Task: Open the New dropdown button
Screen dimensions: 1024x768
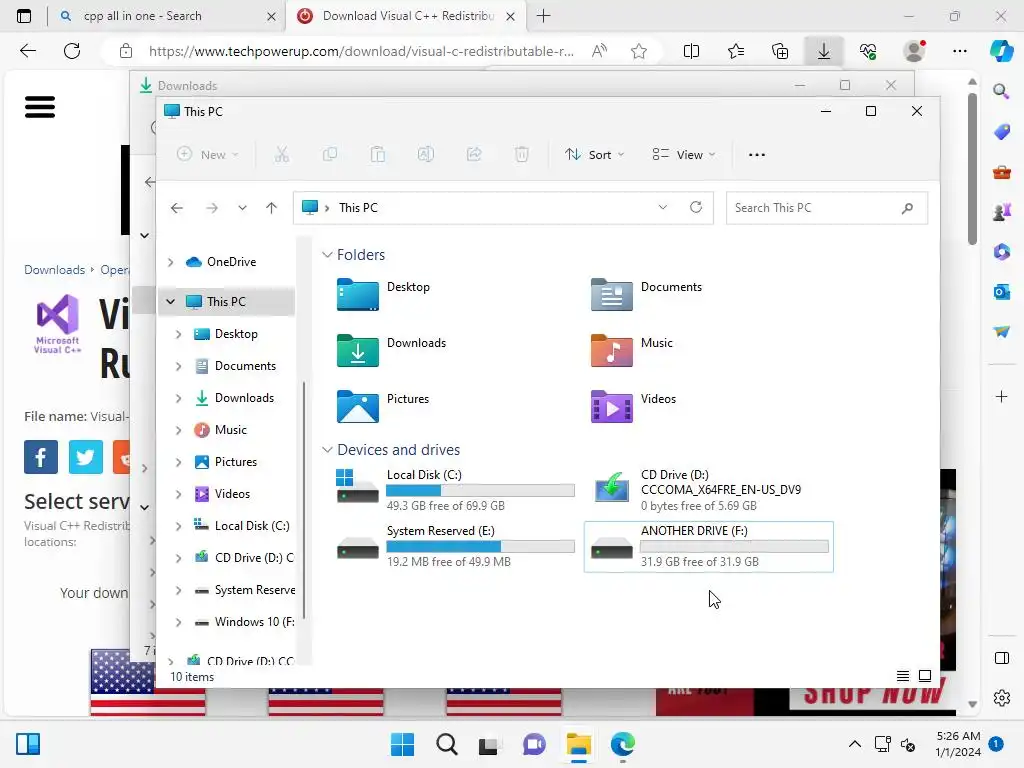Action: [208, 155]
